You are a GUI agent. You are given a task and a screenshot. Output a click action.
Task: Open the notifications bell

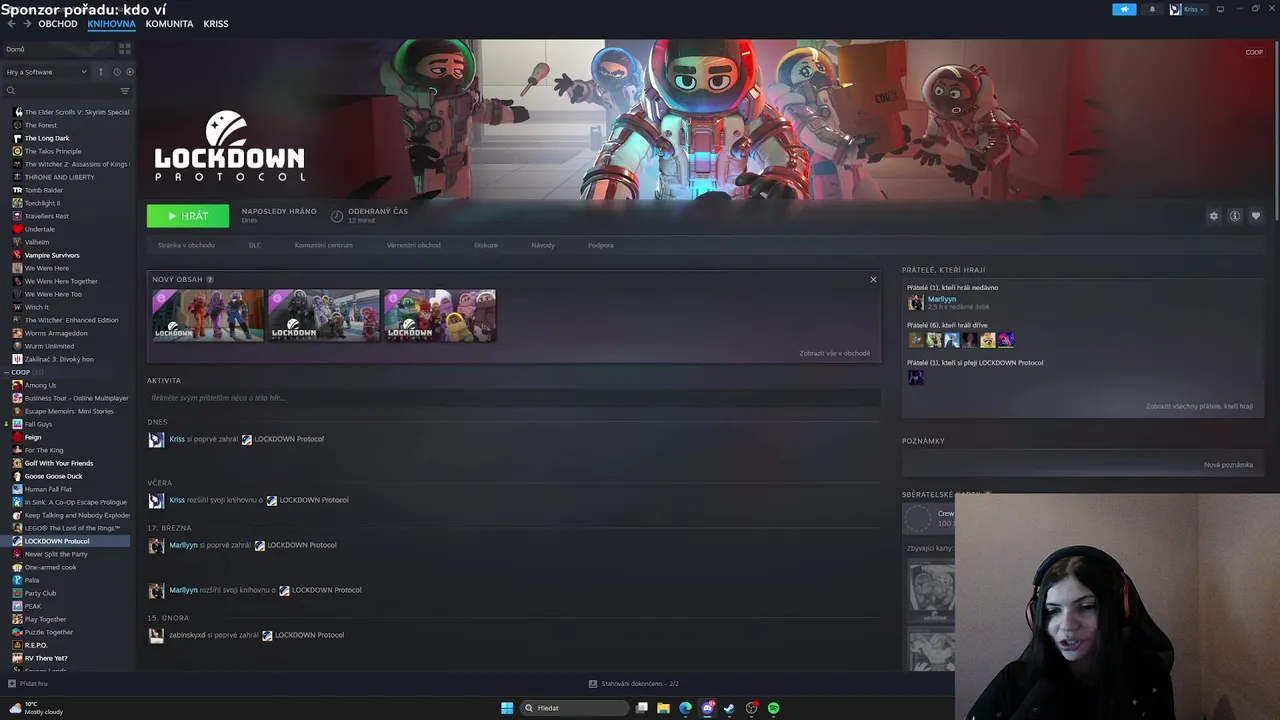1151,9
